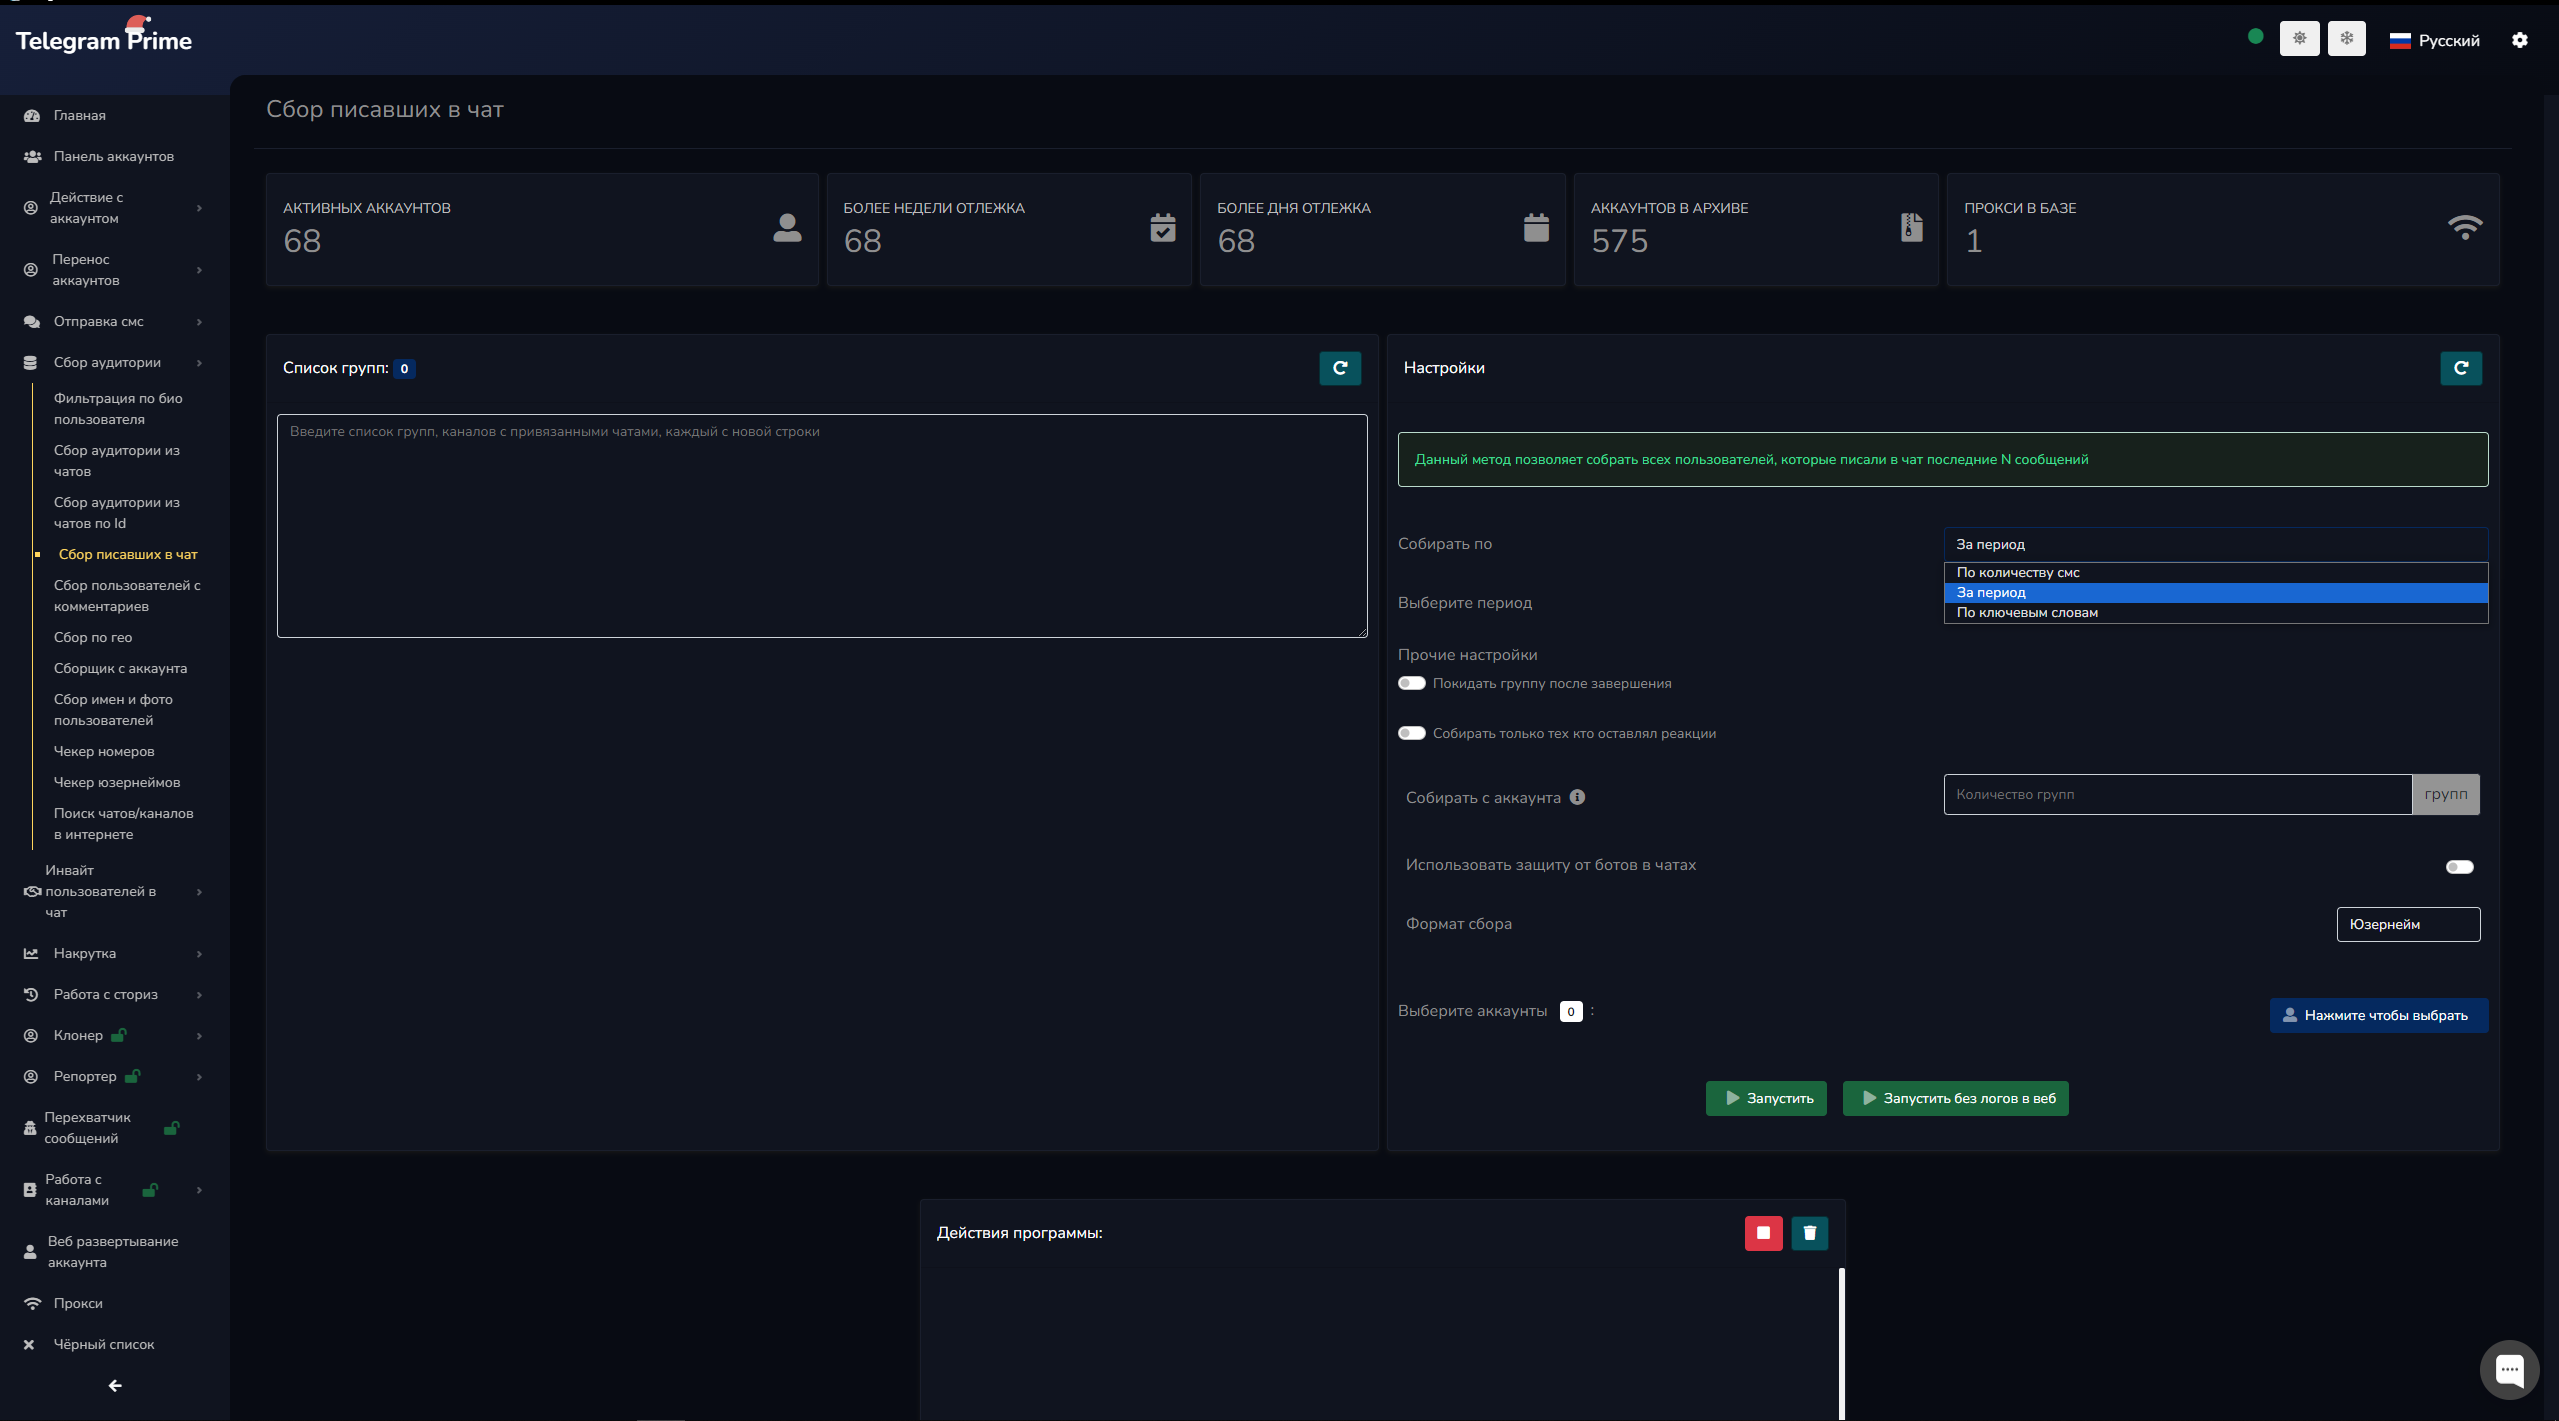This screenshot has width=2559, height=1421.
Task: Open the settings gear in top bar
Action: pos(2519,40)
